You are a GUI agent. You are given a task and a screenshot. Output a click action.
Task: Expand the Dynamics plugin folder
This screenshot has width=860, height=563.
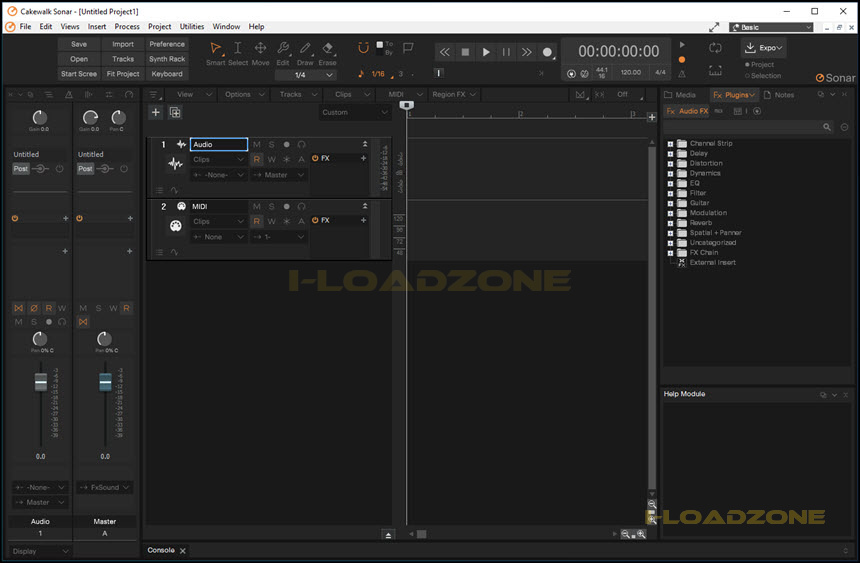click(x=670, y=173)
